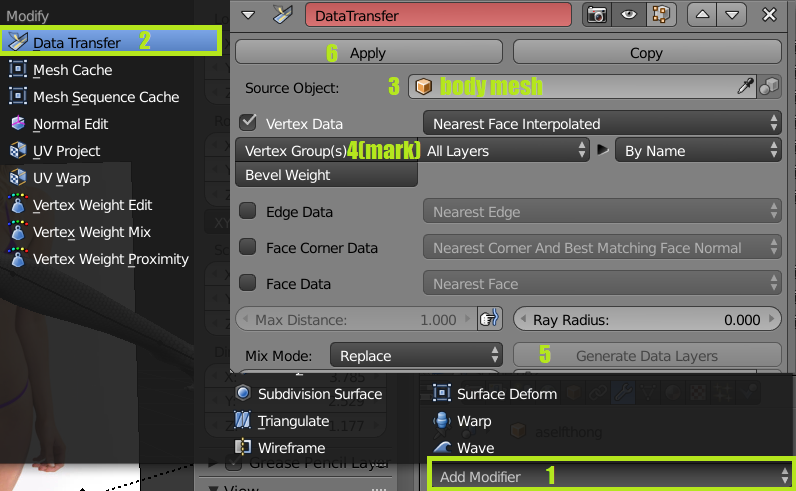This screenshot has width=796, height=491.
Task: Choose Wireframe modifier
Action: (291, 447)
